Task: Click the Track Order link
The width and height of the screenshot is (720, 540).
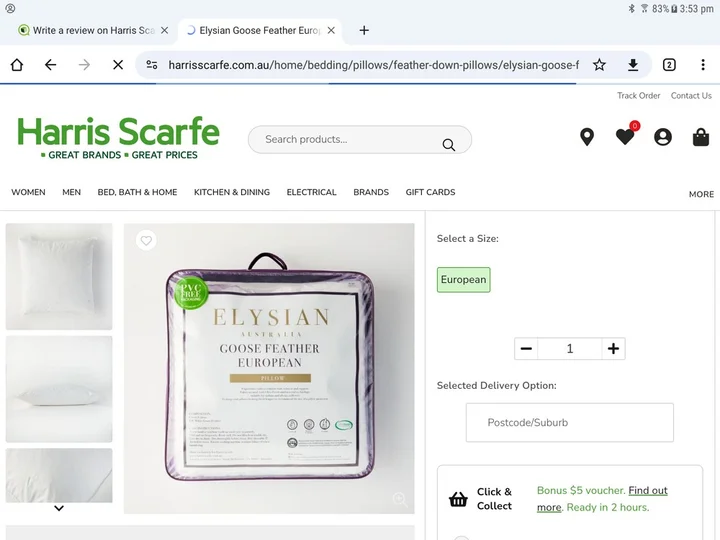Action: tap(638, 96)
